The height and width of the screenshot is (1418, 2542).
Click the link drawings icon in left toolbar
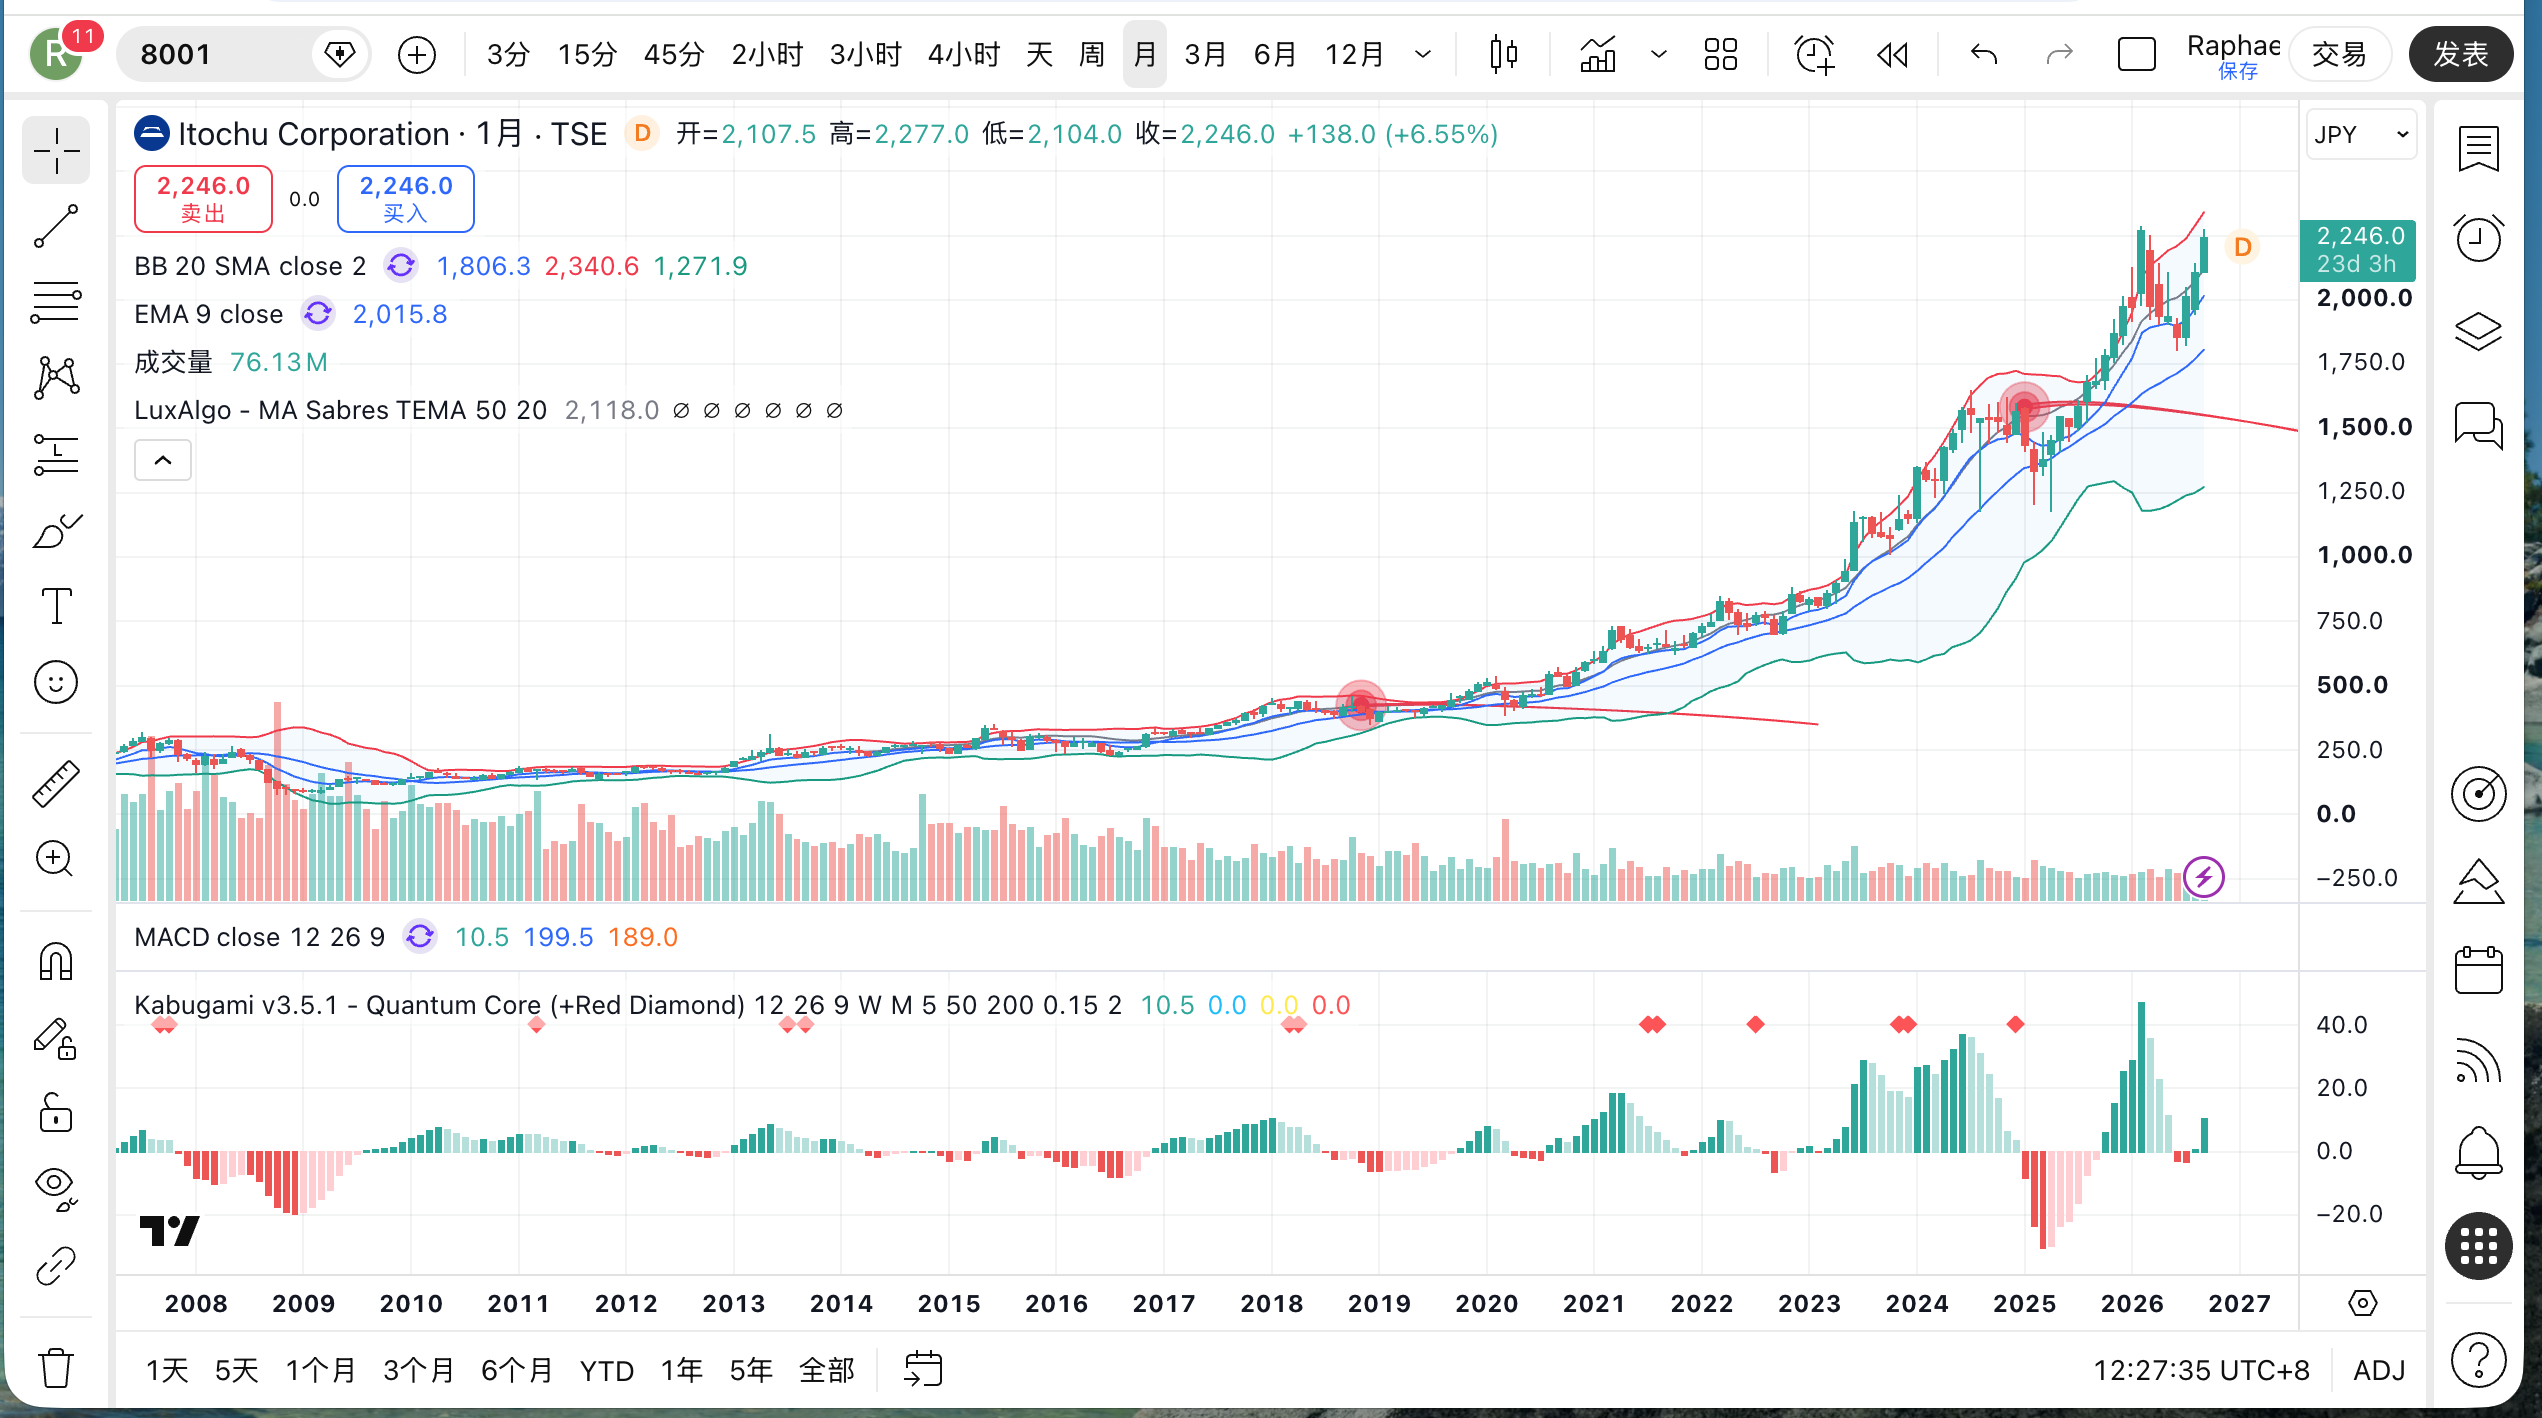click(x=56, y=1266)
